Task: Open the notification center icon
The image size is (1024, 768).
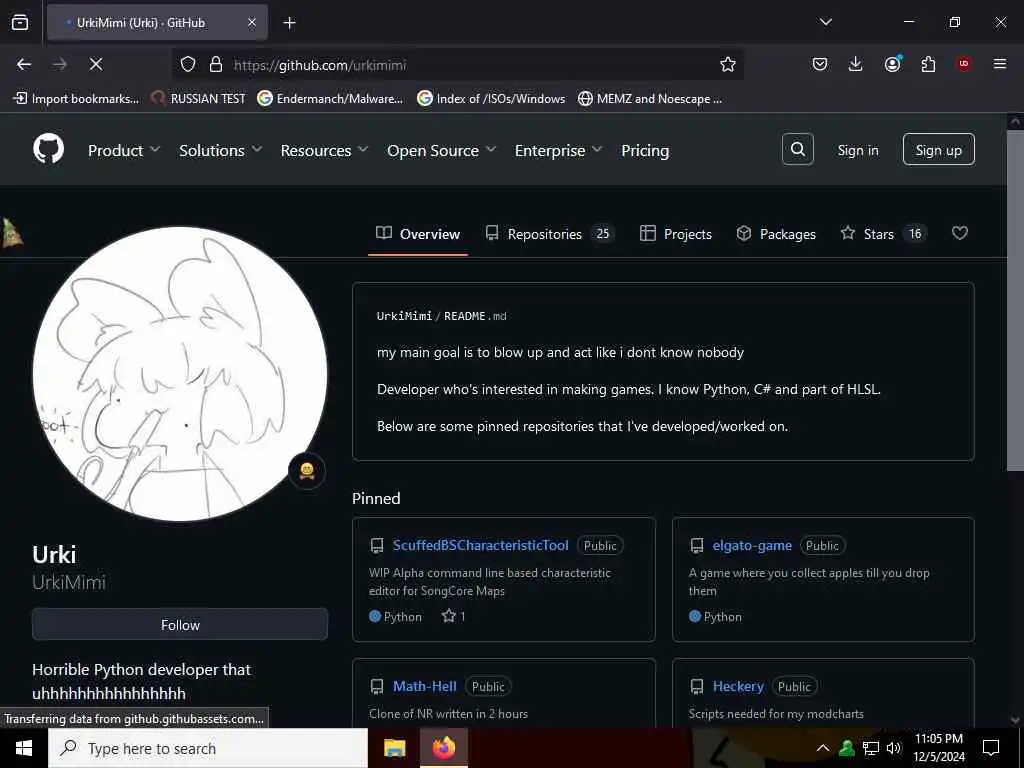Action: 991,748
